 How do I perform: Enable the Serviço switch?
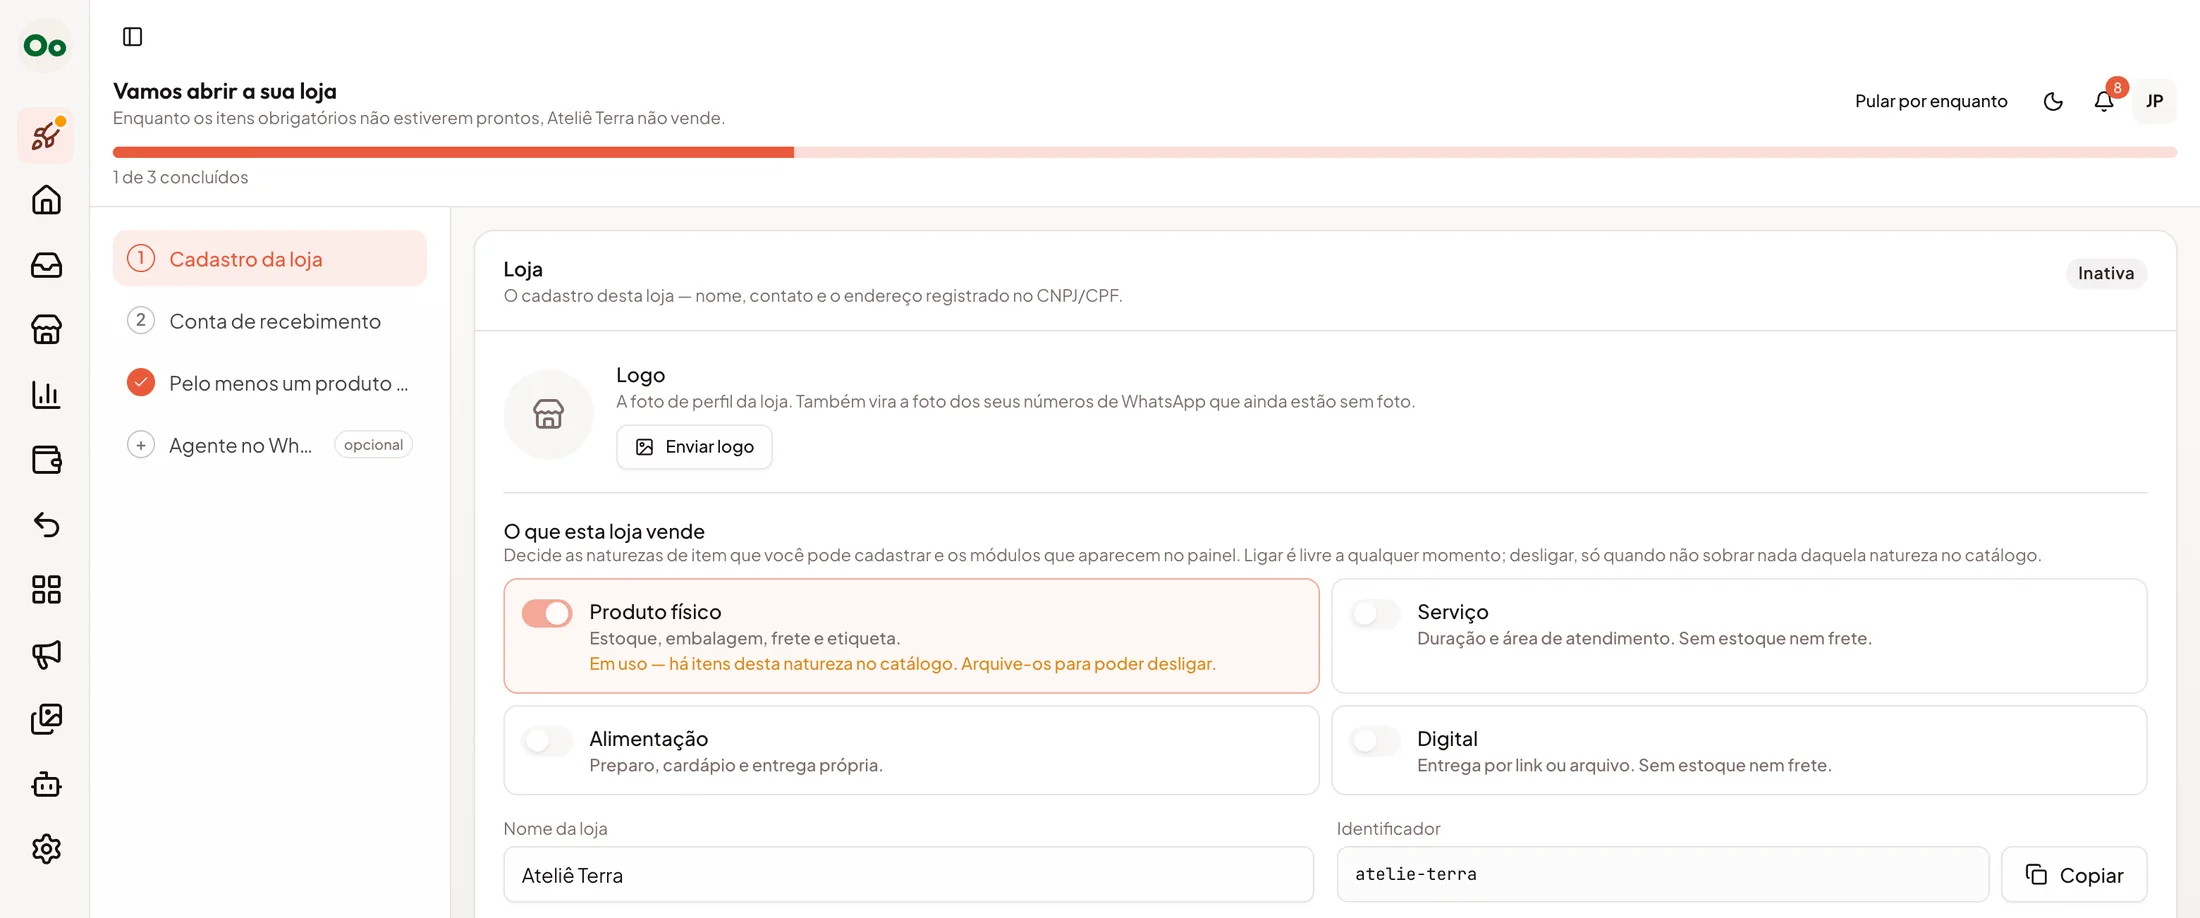1375,613
